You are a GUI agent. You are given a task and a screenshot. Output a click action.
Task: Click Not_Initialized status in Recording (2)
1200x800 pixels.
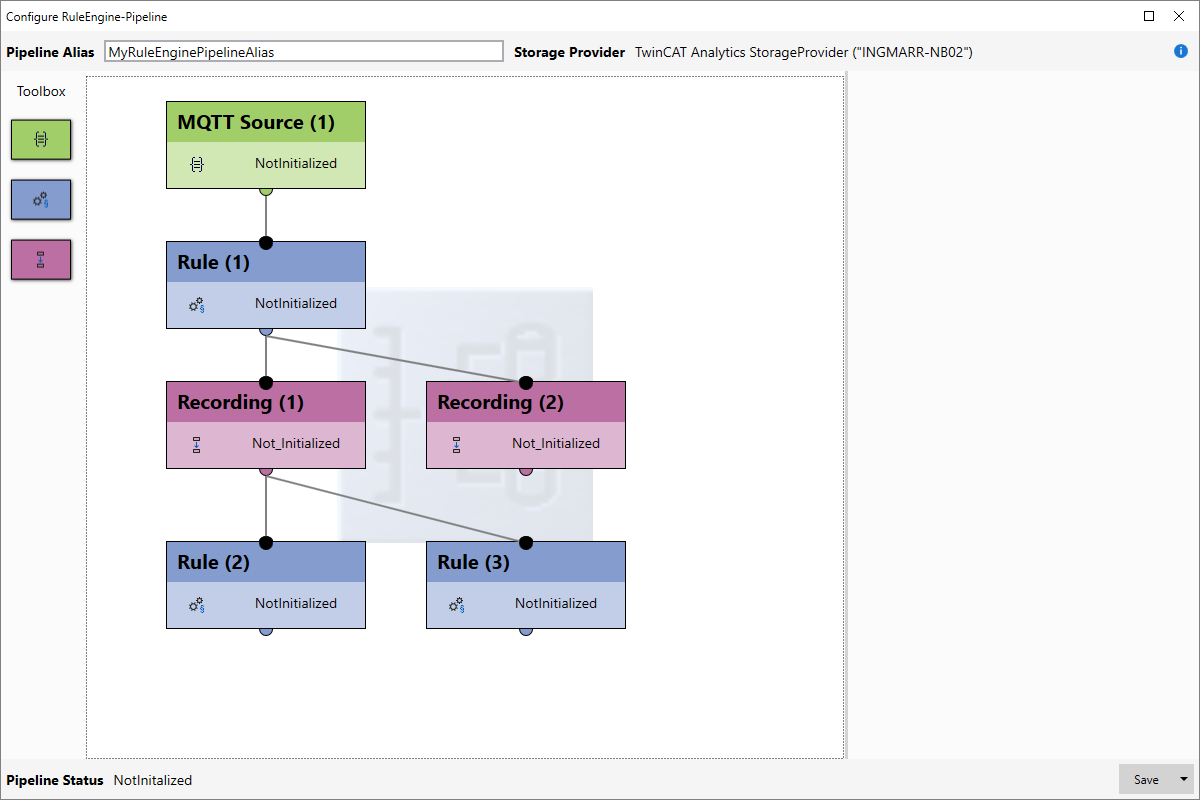pyautogui.click(x=556, y=443)
